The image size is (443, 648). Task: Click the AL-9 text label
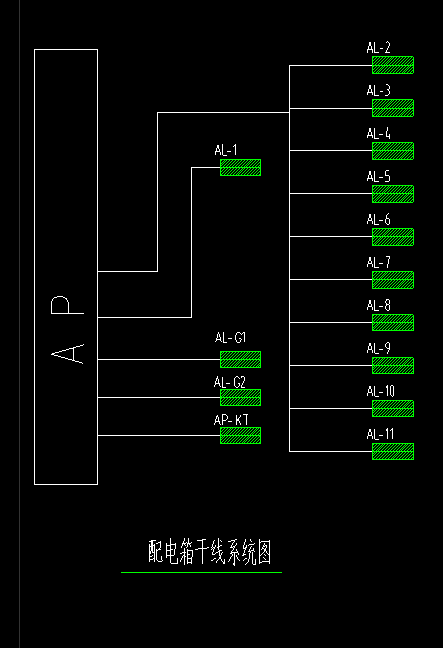click(378, 349)
